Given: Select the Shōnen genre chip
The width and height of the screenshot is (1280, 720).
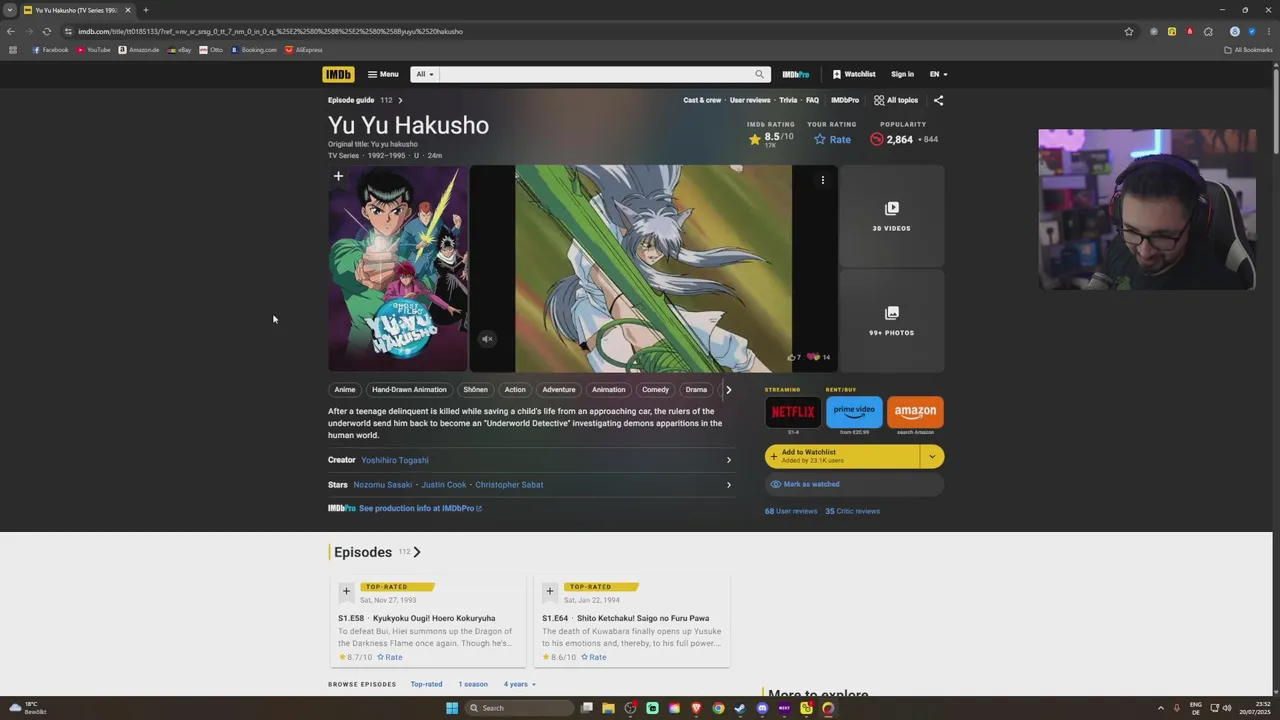Looking at the screenshot, I should (x=475, y=390).
